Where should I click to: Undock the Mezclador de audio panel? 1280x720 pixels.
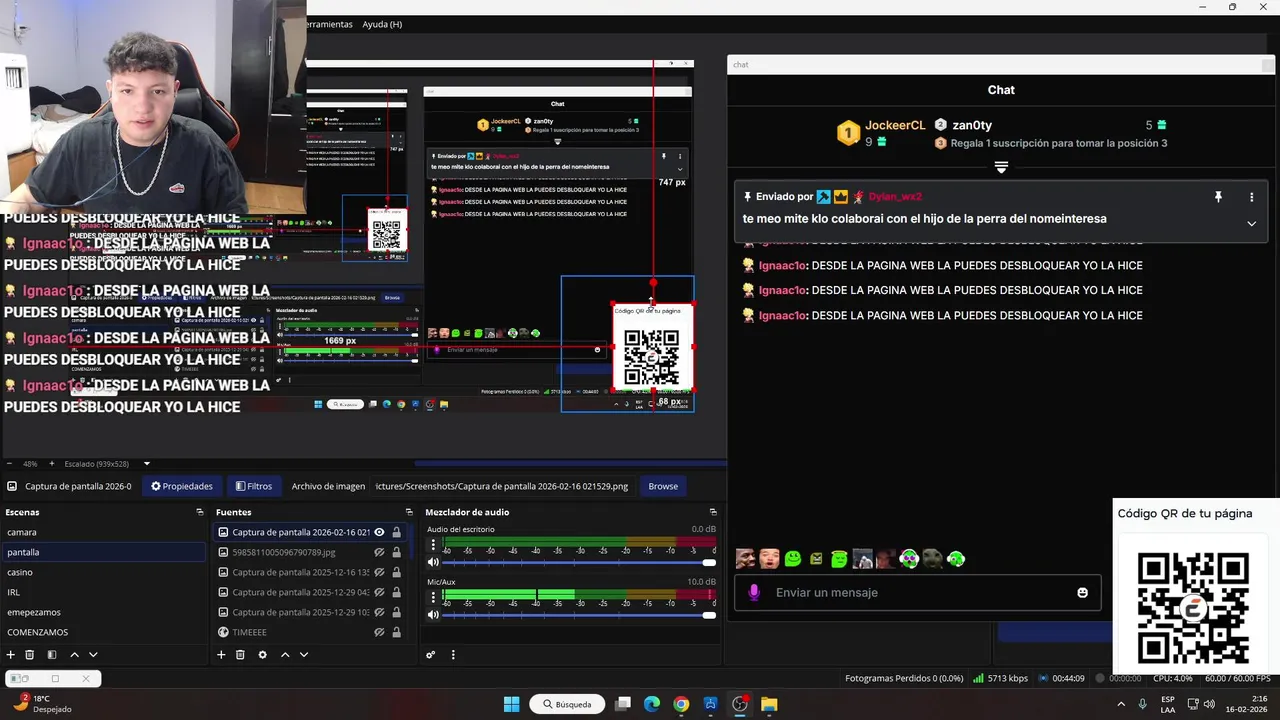pyautogui.click(x=713, y=512)
